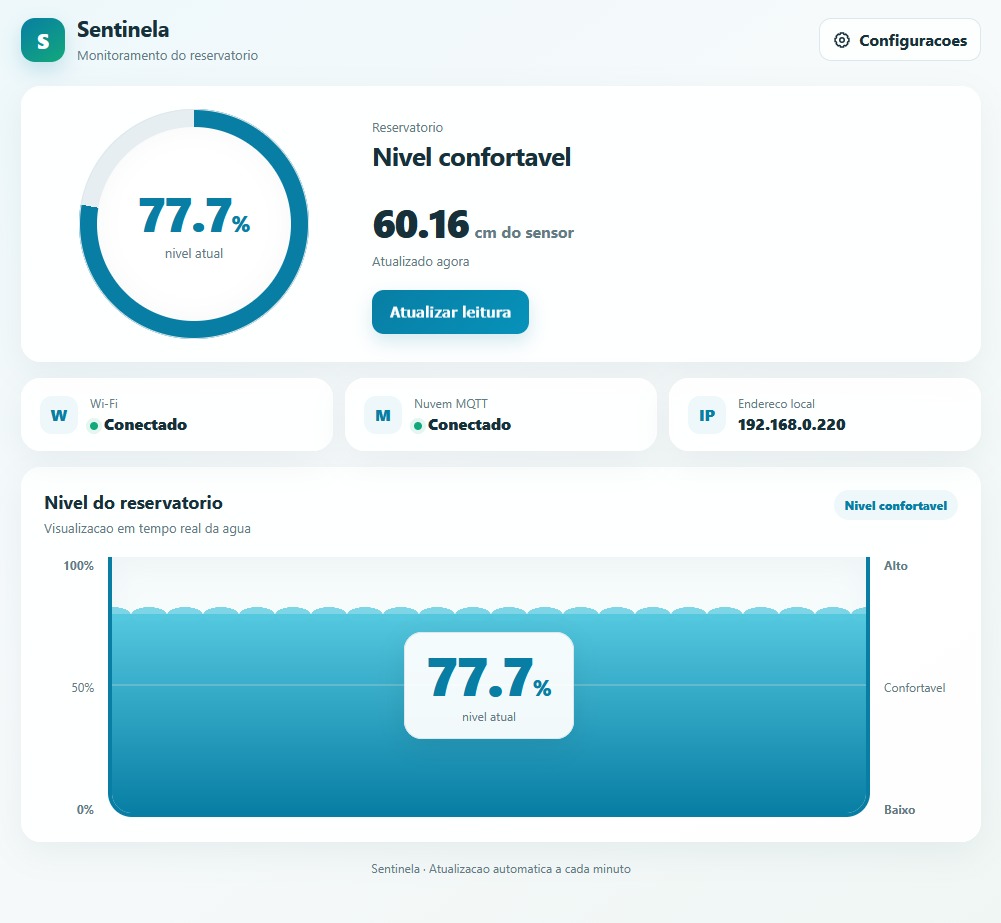The width and height of the screenshot is (1001, 923).
Task: Click the Nivel confortavel status pill
Action: point(896,506)
